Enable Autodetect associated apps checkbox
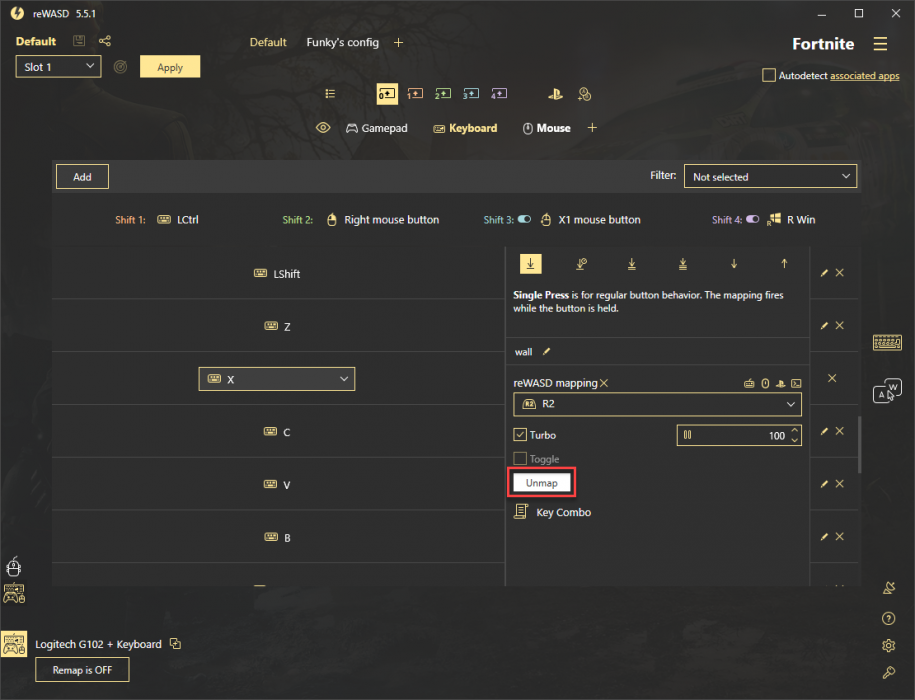 click(769, 75)
